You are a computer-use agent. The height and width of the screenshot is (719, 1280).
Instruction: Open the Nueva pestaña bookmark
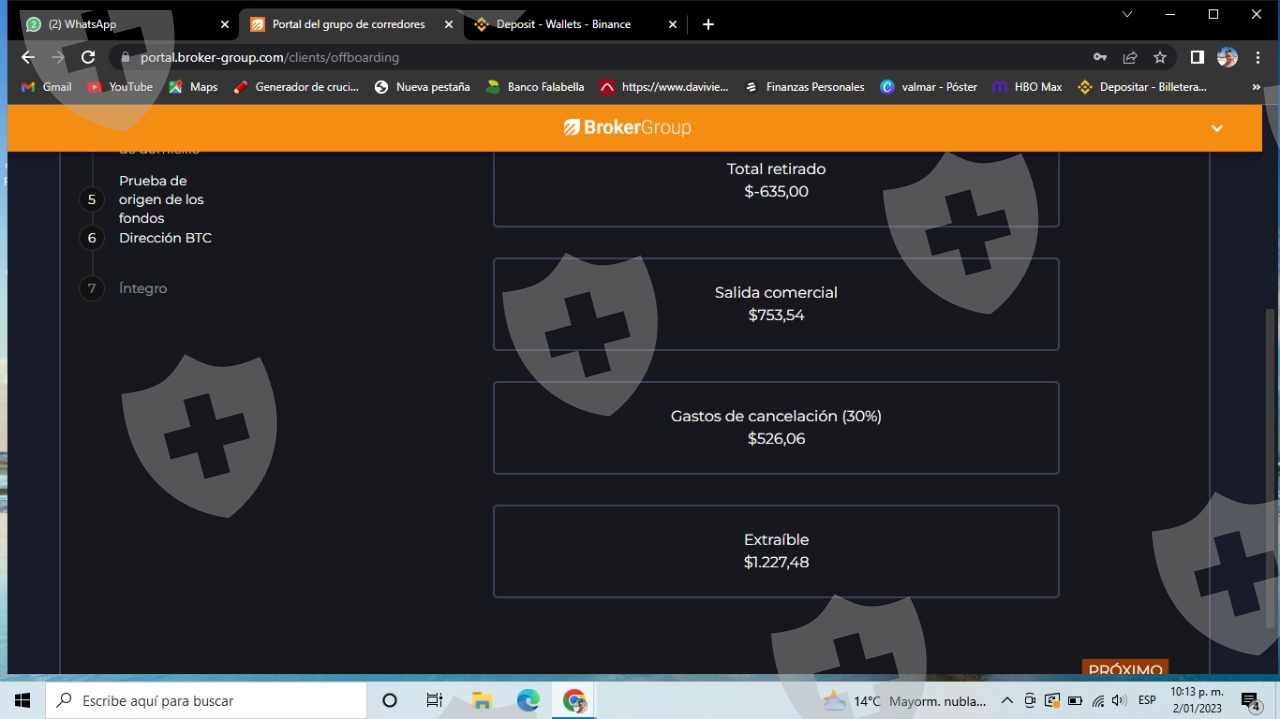(422, 87)
